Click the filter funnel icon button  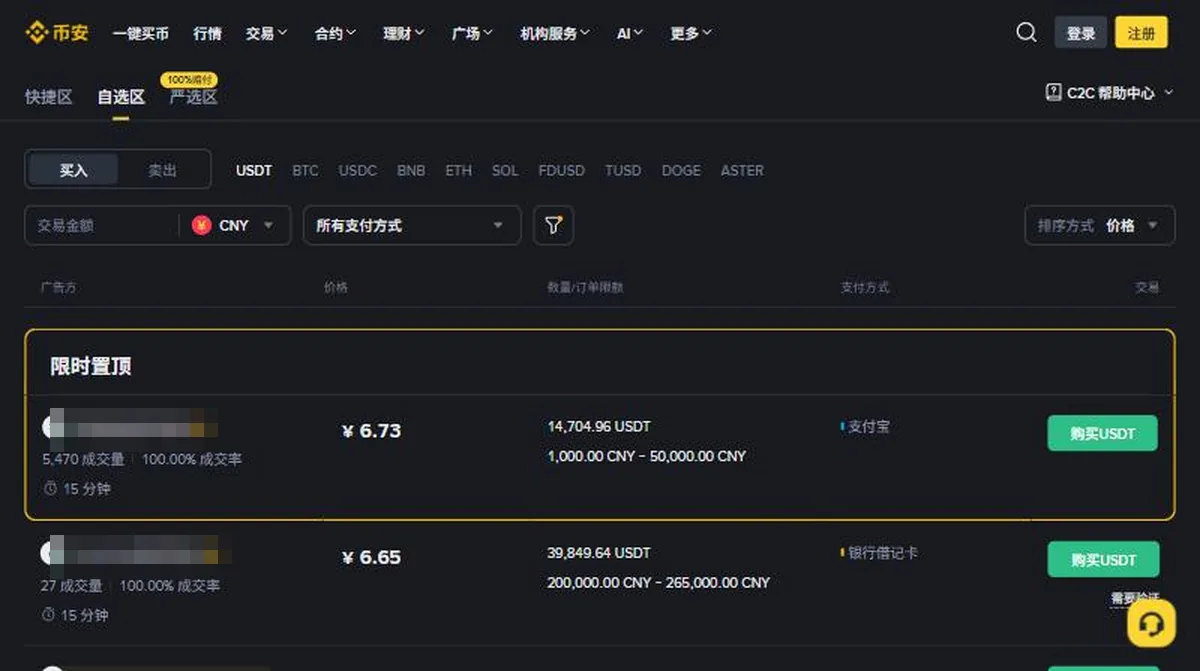(553, 225)
